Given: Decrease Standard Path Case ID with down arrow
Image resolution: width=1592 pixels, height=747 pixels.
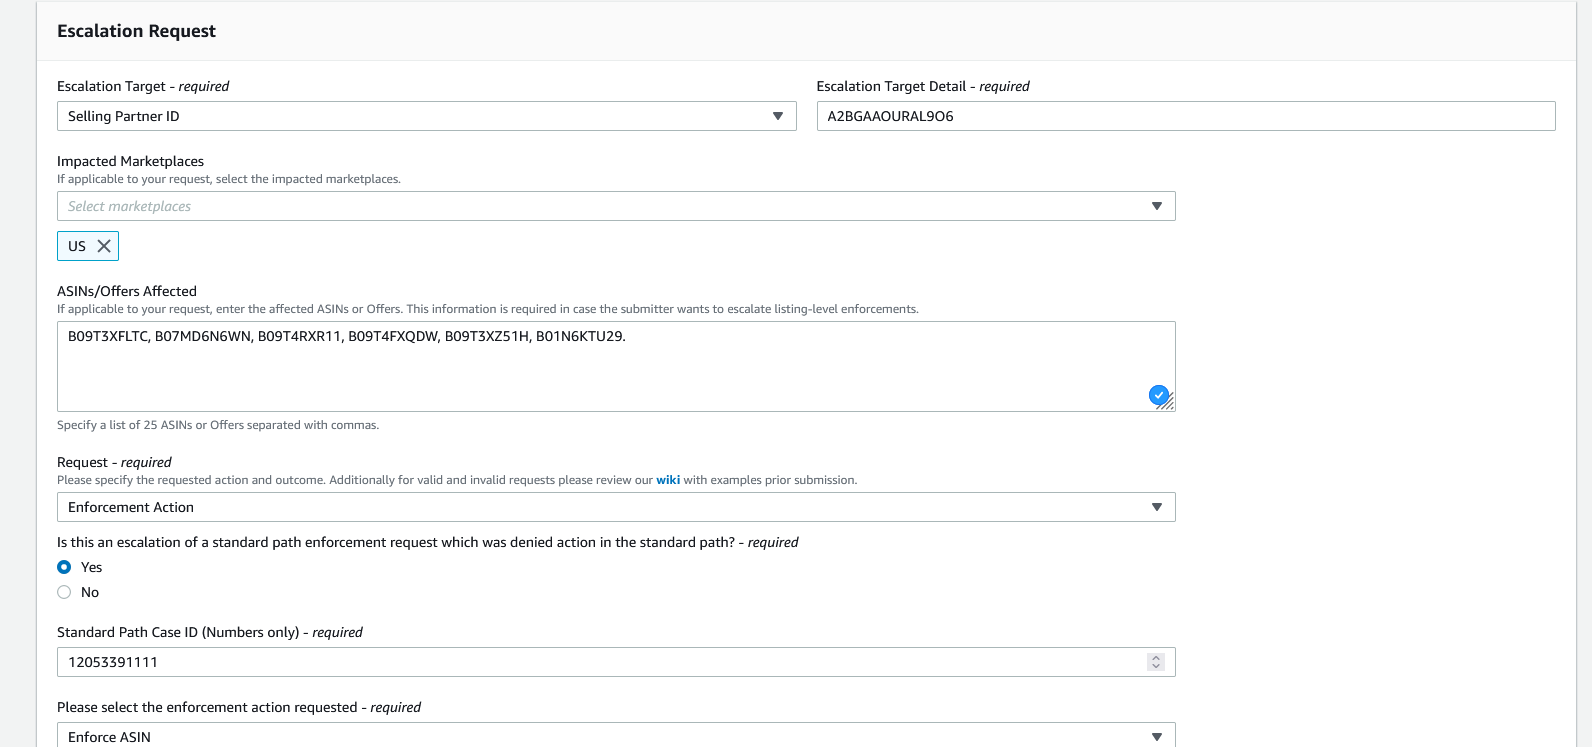Looking at the screenshot, I should point(1156,666).
